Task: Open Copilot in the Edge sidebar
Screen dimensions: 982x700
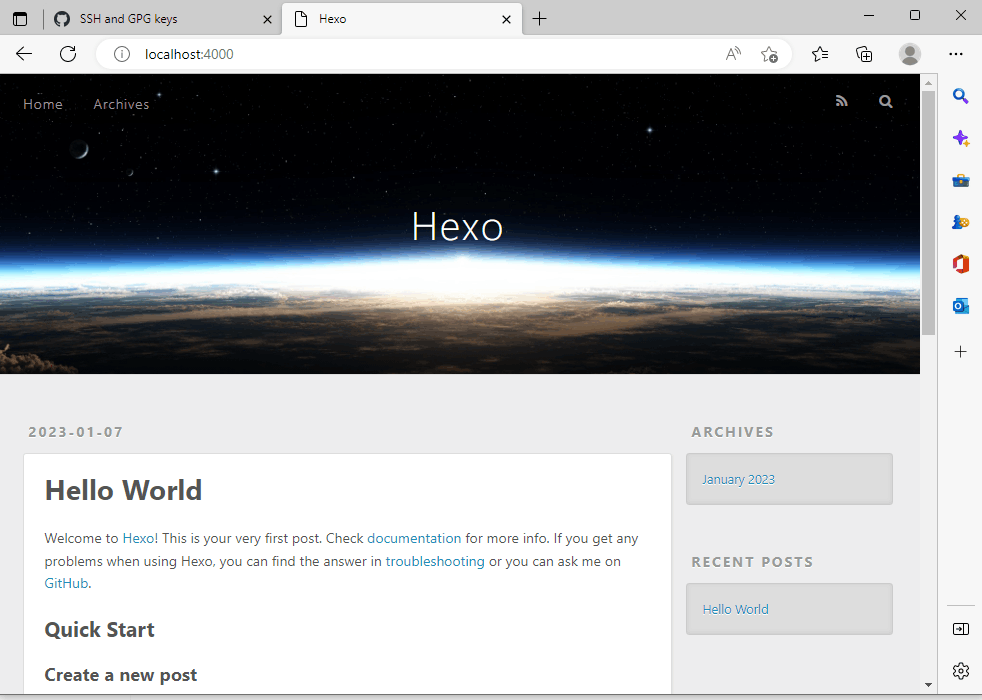Action: [961, 138]
